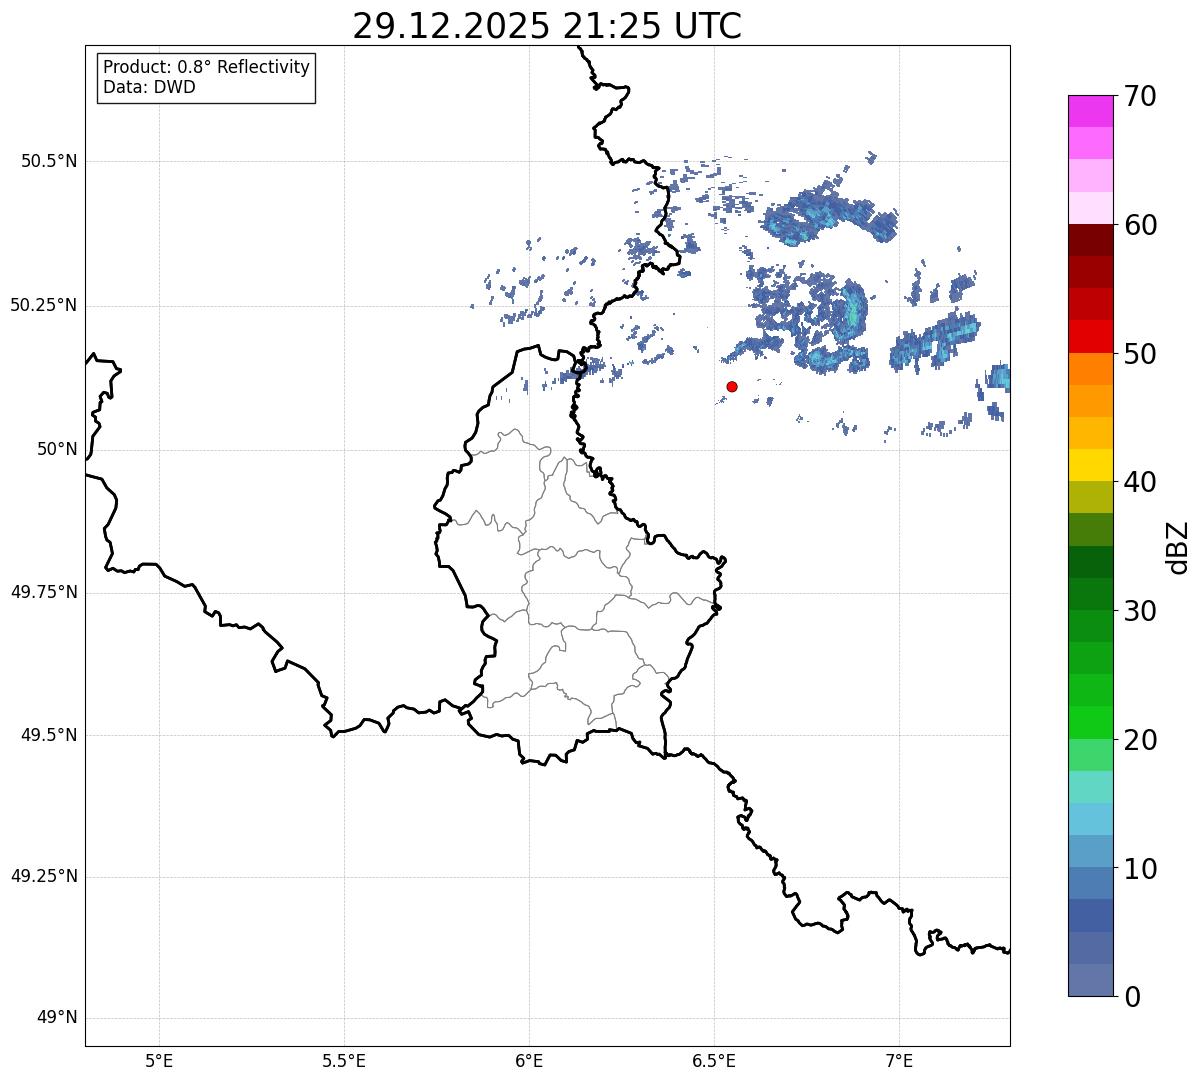Click the grey-blue swatch at the colorbar bottom
Image resolution: width=1202 pixels, height=1081 pixels.
[x=1090, y=980]
